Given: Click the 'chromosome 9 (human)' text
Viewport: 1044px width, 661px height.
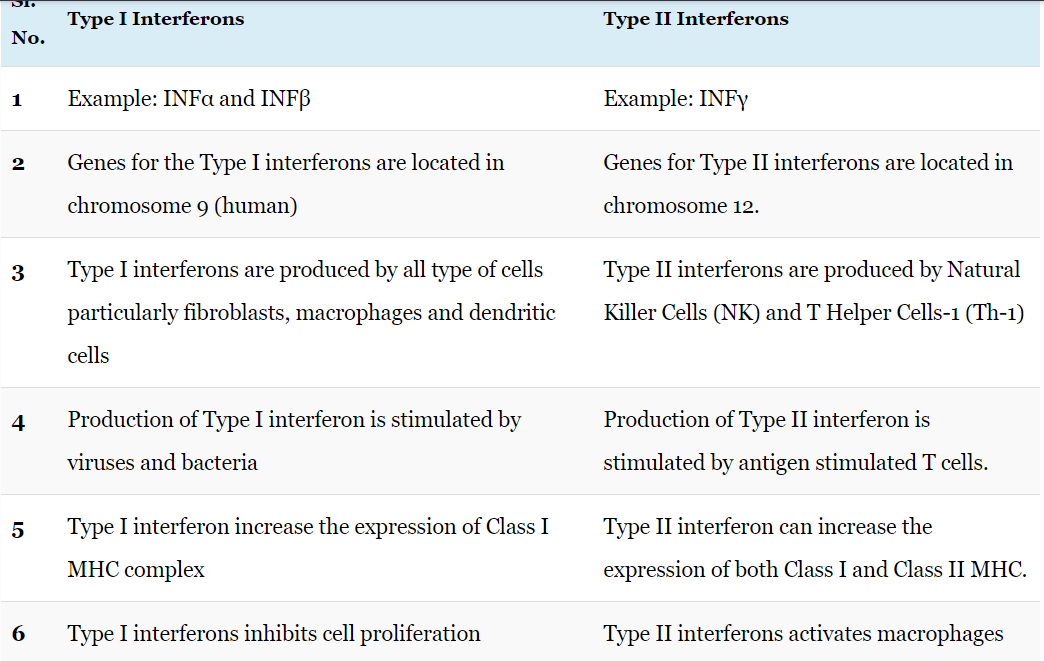Looking at the screenshot, I should (x=182, y=206).
